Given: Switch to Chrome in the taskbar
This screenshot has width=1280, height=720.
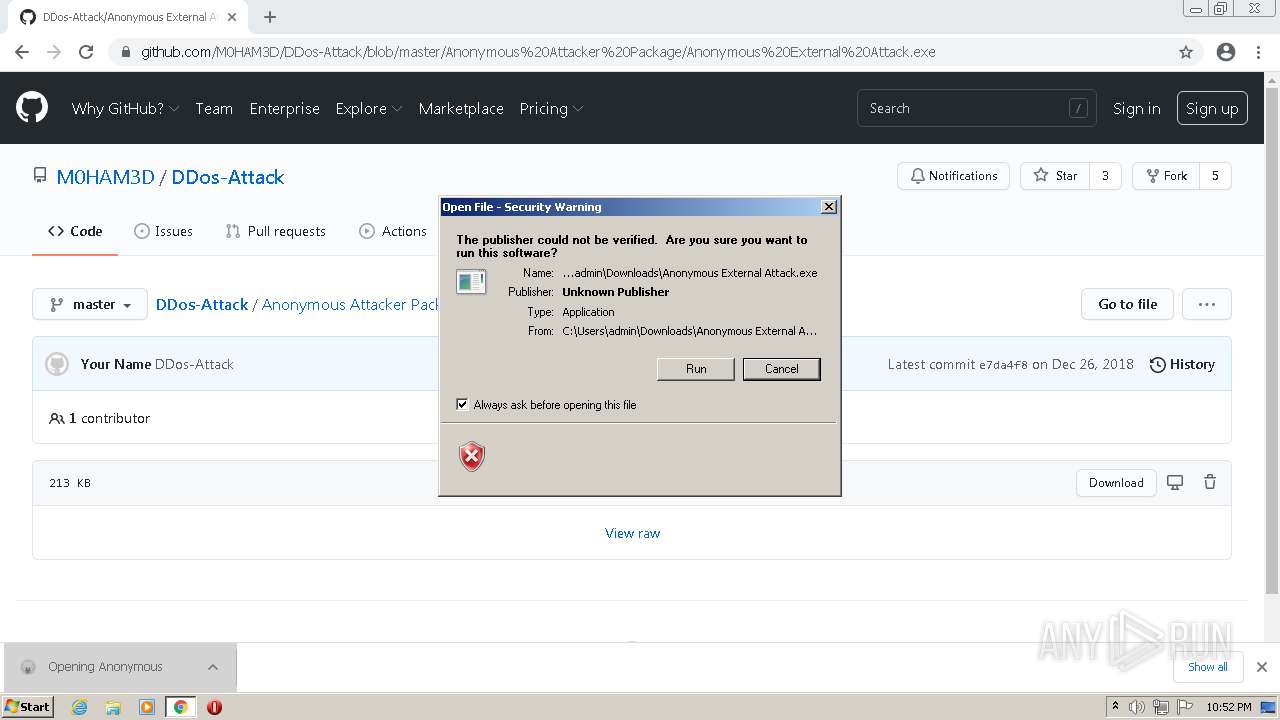Looking at the screenshot, I should [x=181, y=707].
